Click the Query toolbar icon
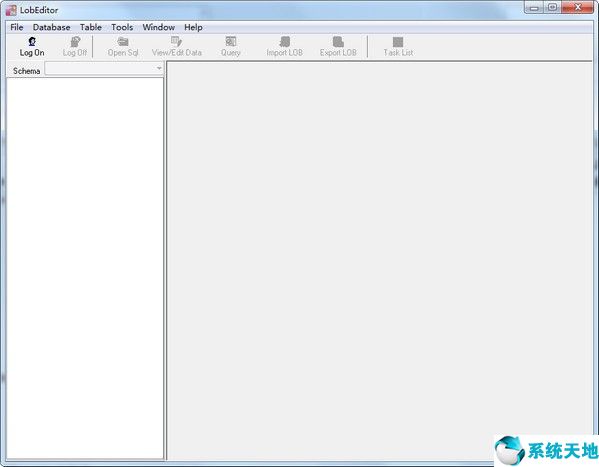 tap(231, 42)
